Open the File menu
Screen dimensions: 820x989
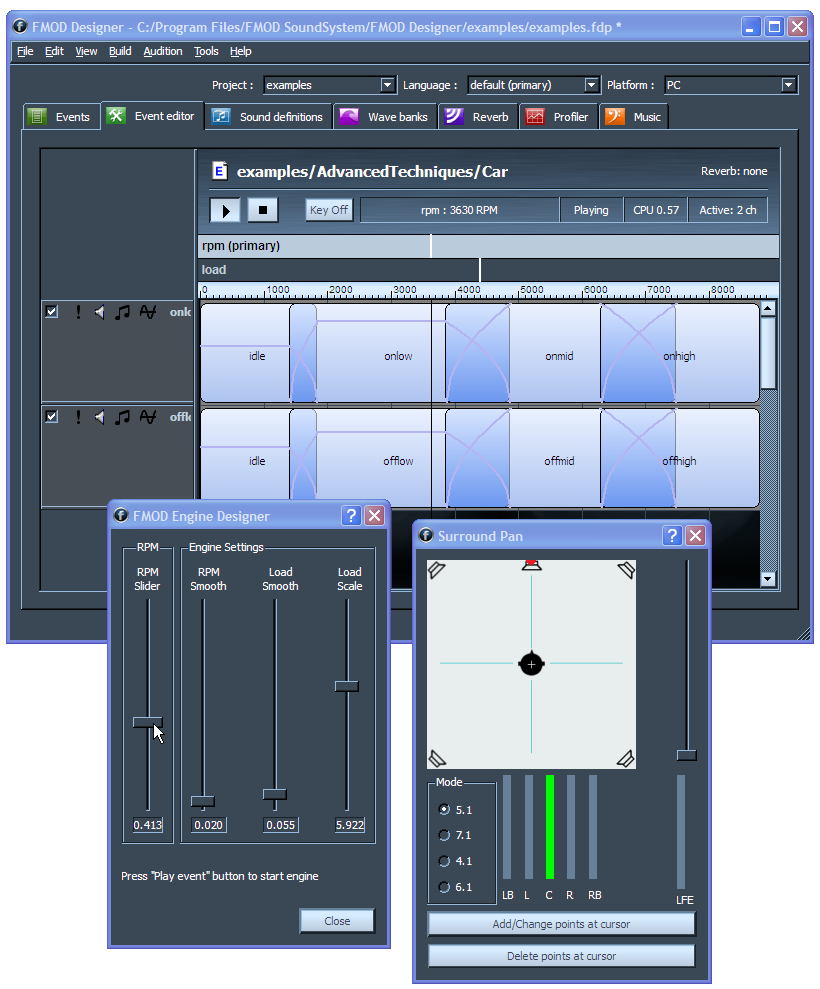coord(25,51)
